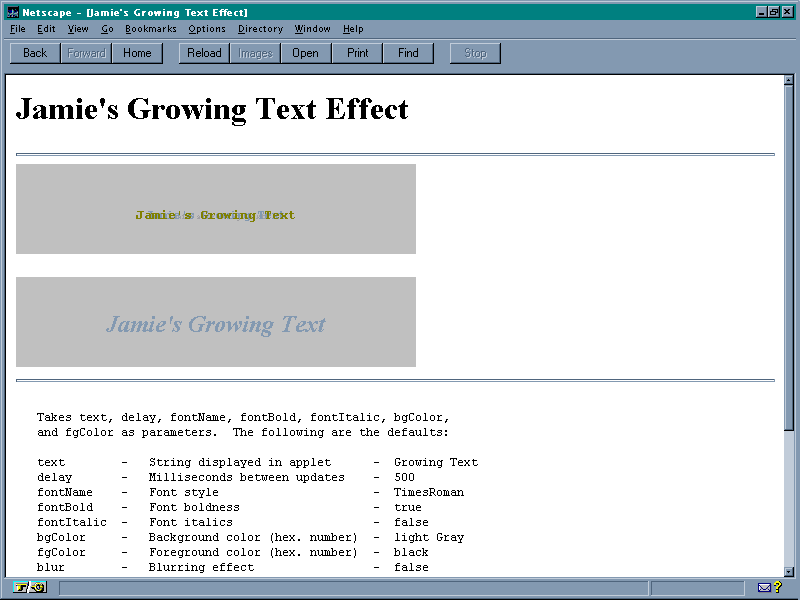The image size is (800, 600).
Task: Expand the Options menu
Action: pyautogui.click(x=207, y=29)
